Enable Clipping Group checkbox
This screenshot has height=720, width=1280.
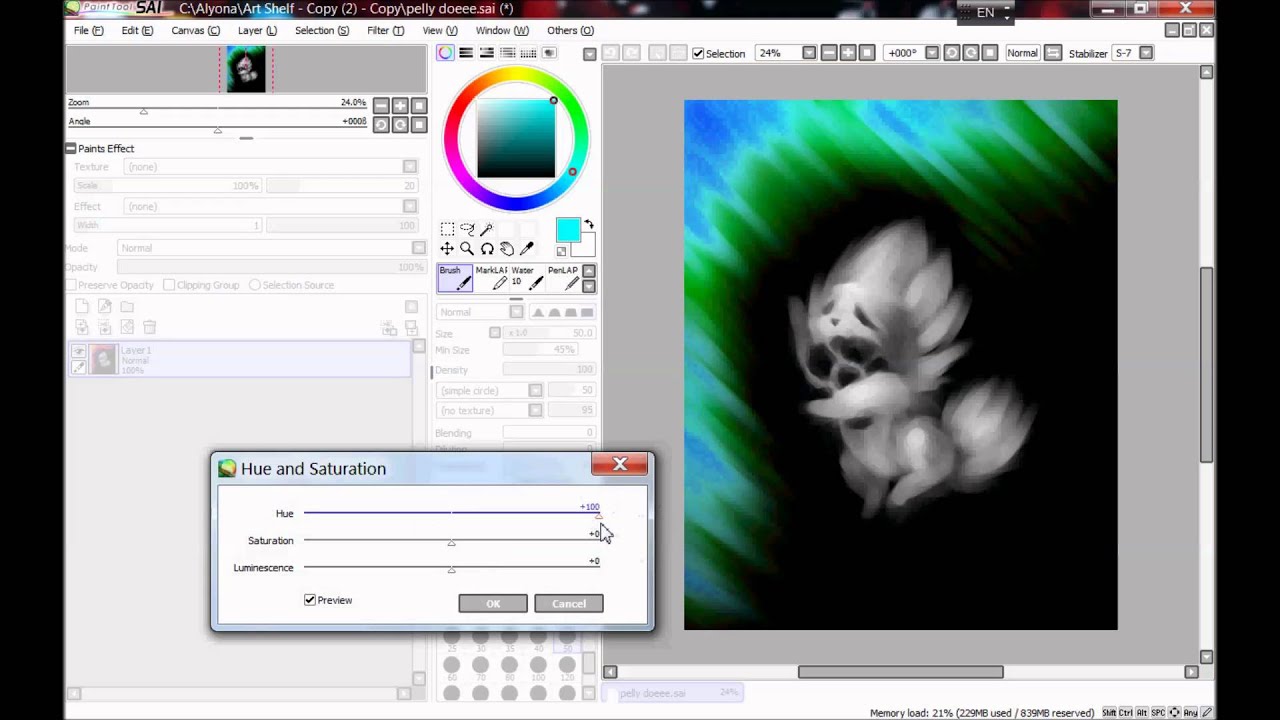coord(168,285)
